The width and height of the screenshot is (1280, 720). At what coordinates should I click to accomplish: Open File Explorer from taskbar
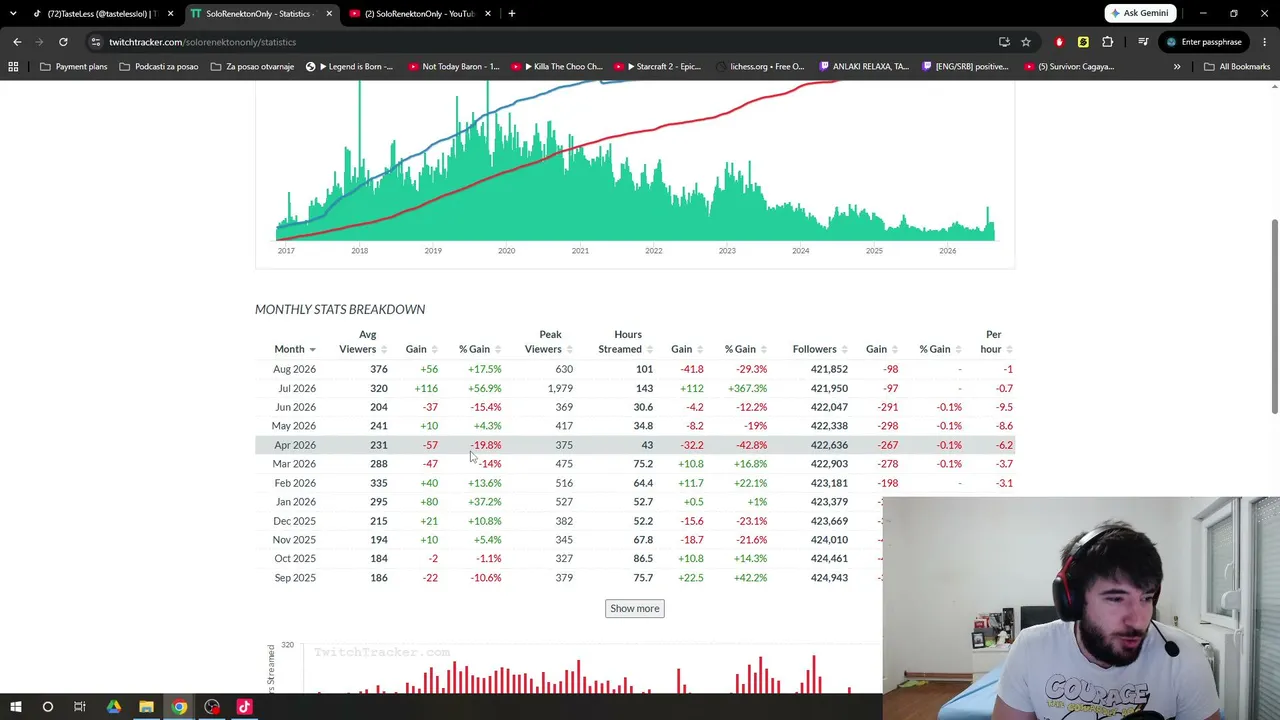[x=146, y=707]
